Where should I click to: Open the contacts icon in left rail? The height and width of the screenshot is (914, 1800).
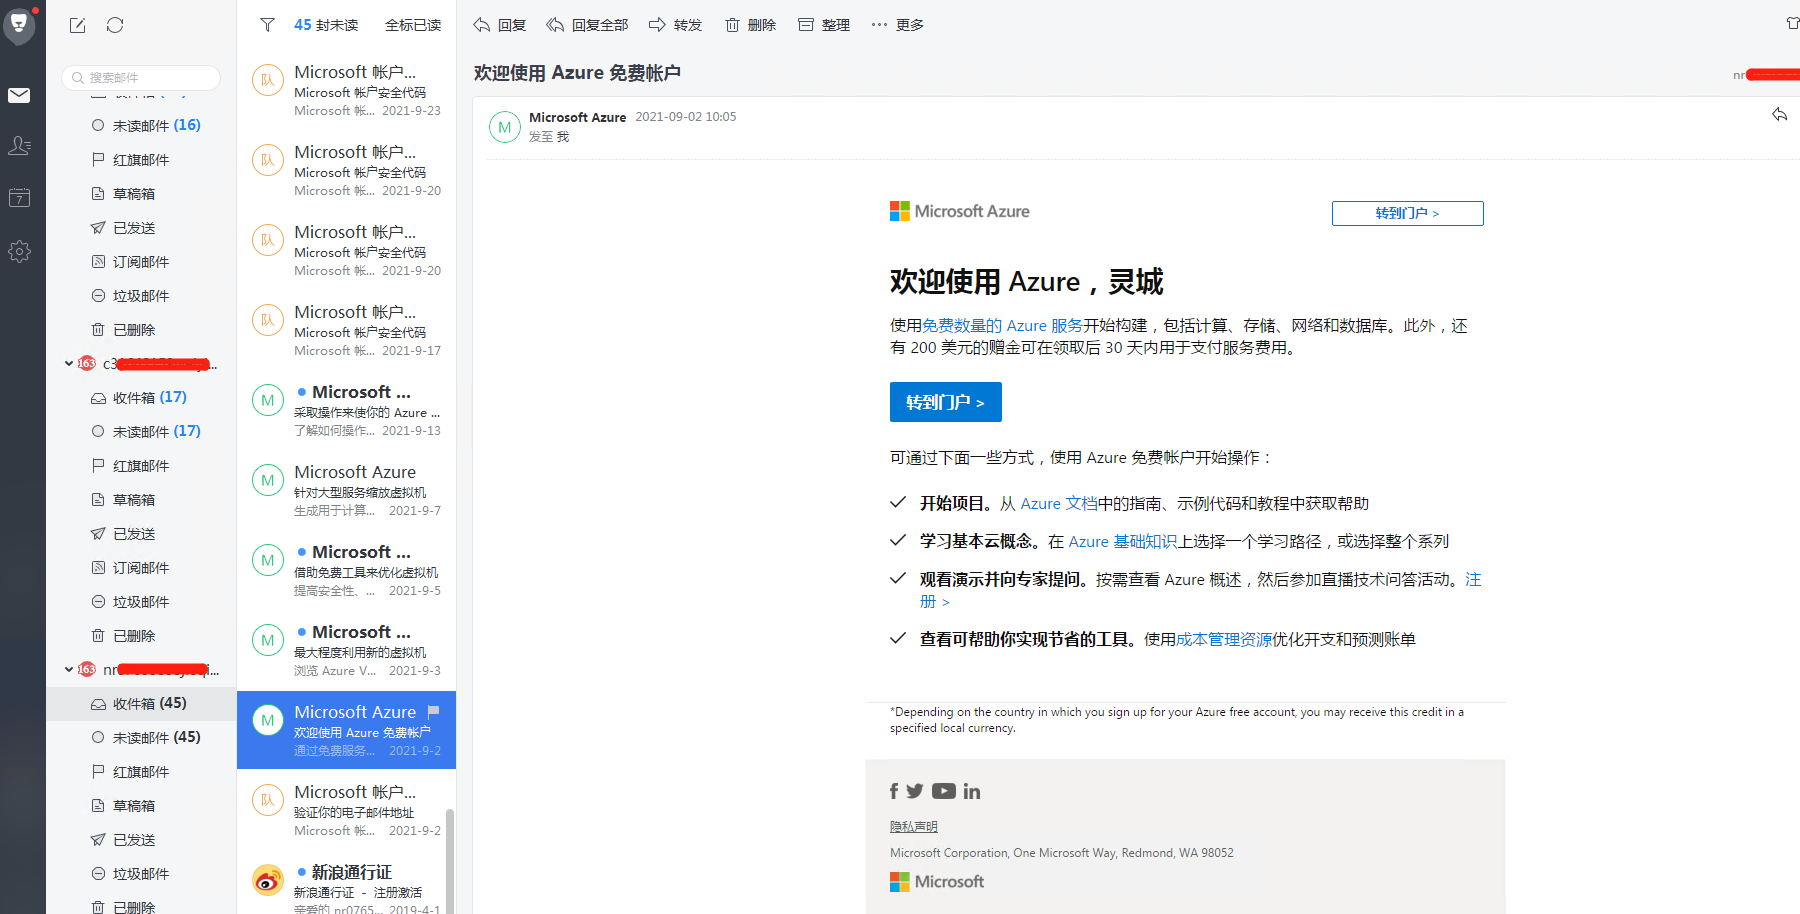click(x=19, y=146)
